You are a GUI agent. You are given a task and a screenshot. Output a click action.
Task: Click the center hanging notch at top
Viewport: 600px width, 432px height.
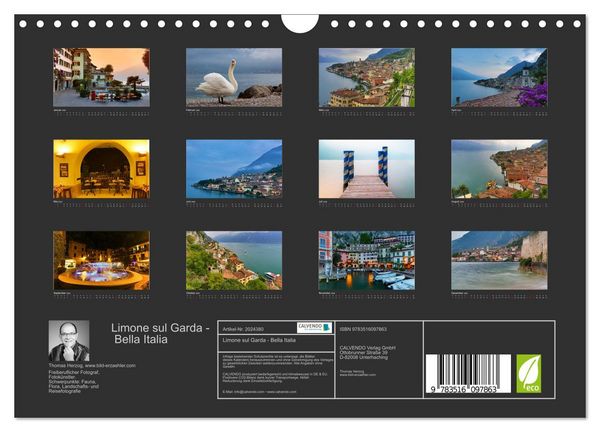[300, 23]
